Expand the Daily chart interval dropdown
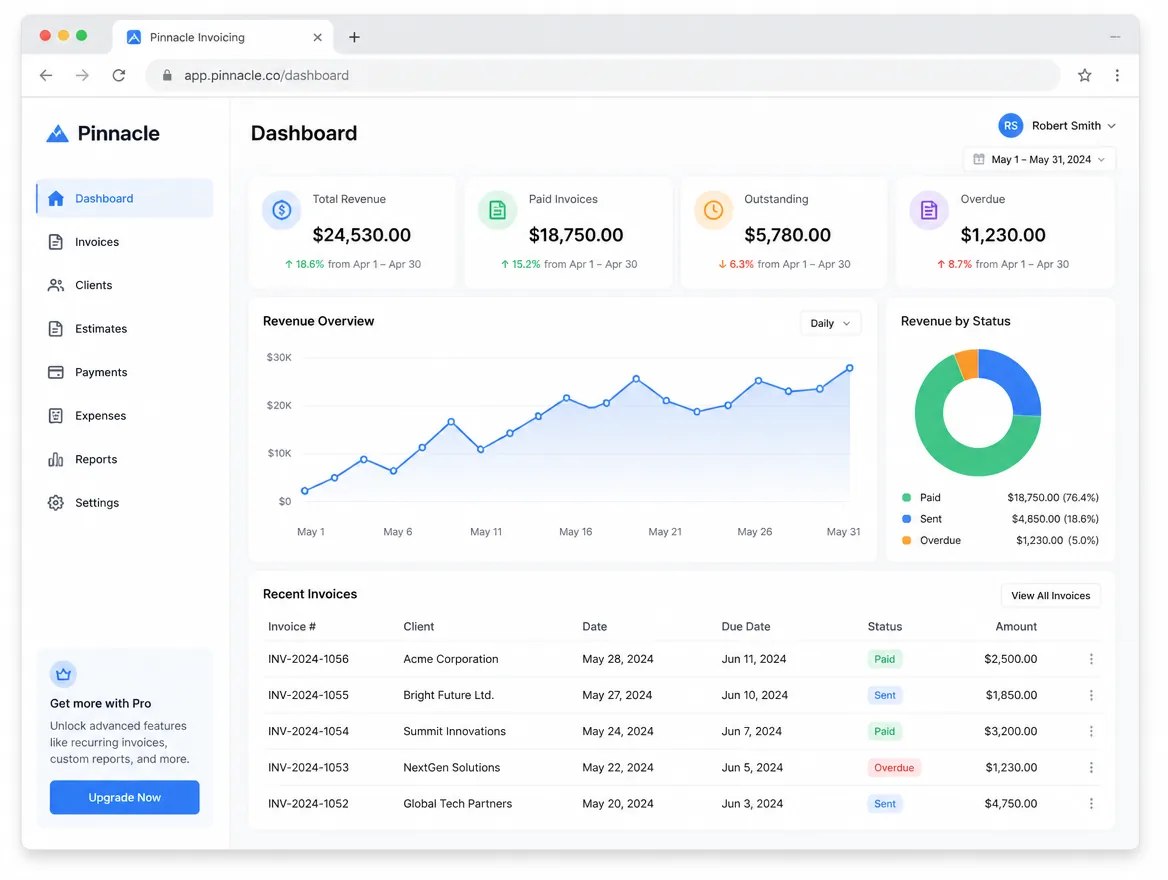 831,323
